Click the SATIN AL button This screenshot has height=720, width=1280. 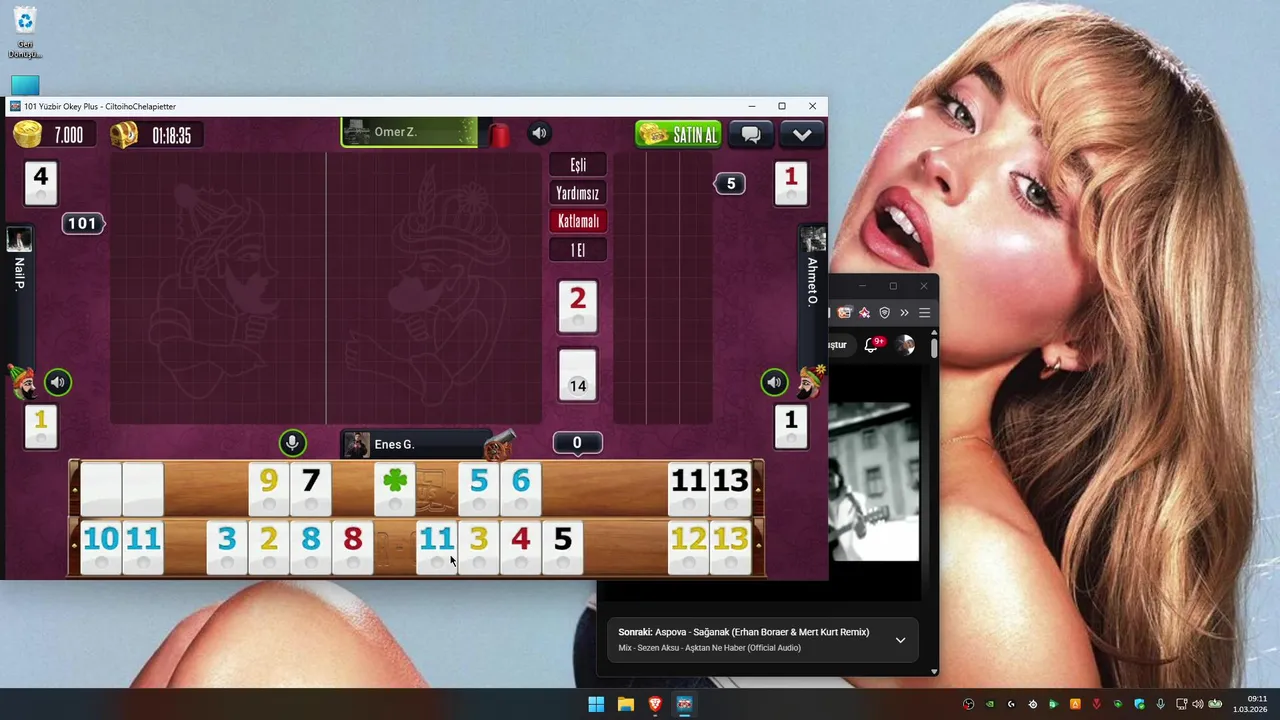click(x=678, y=134)
